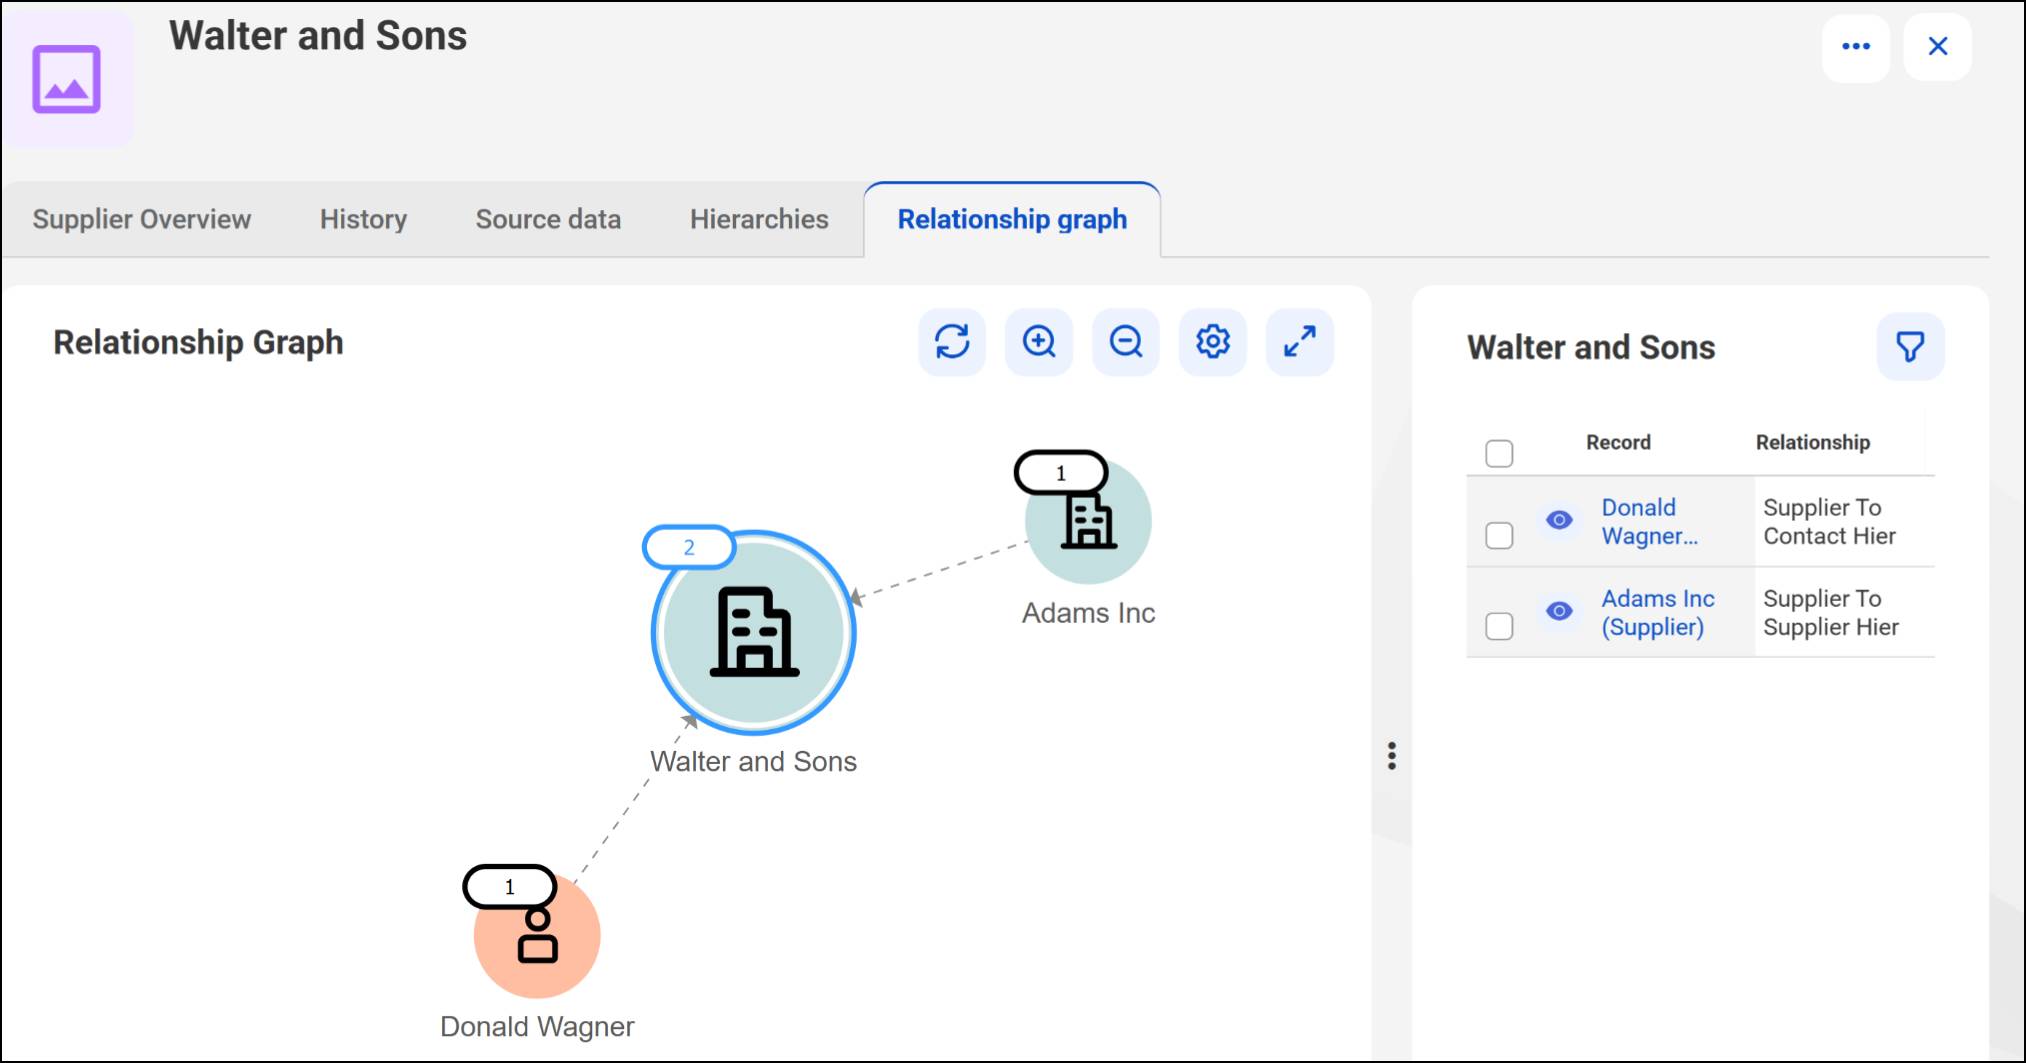Open the History tab
This screenshot has width=2026, height=1063.
[363, 219]
